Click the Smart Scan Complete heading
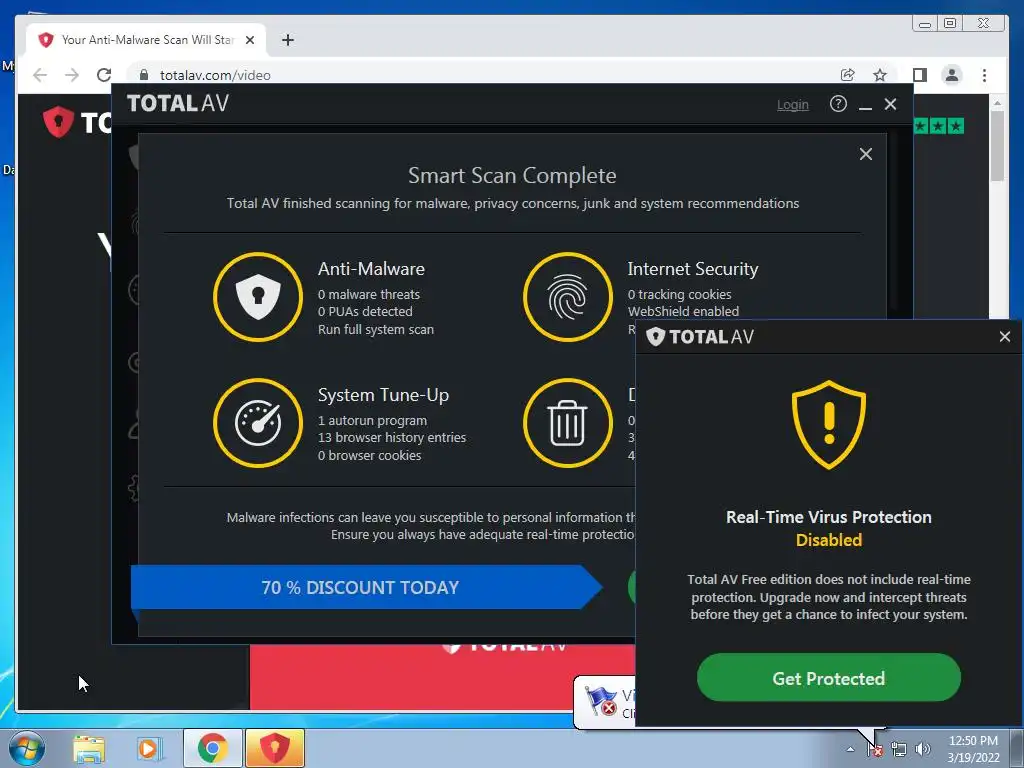Screen dimensions: 1024x768 point(512,176)
